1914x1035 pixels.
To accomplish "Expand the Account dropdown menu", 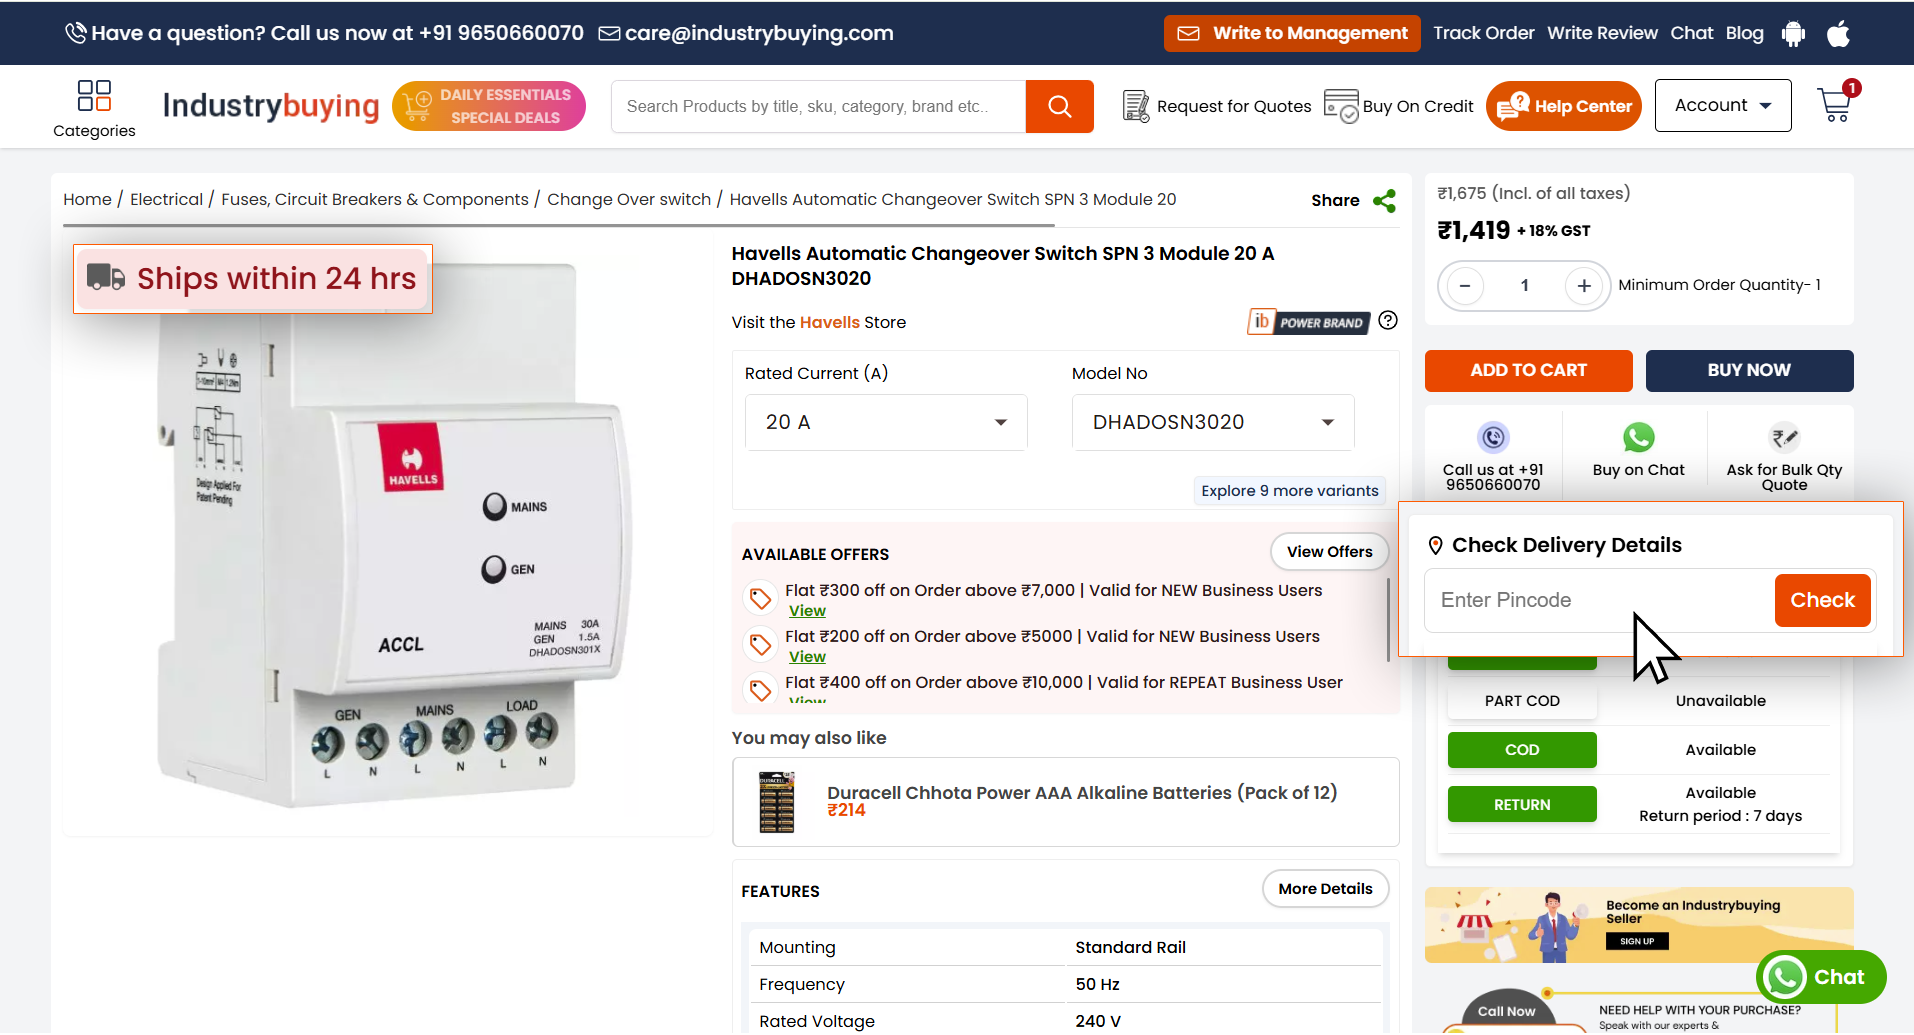I will coord(1722,106).
